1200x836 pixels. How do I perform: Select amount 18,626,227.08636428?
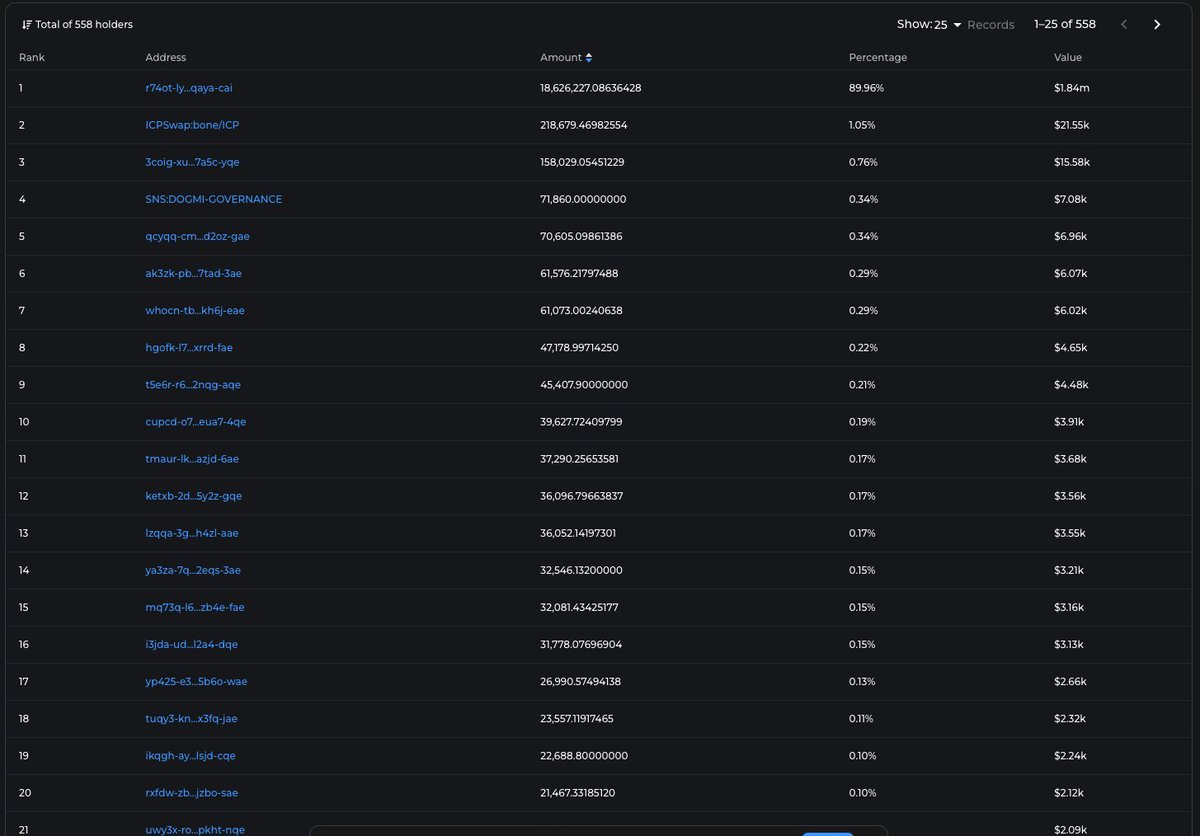click(591, 88)
